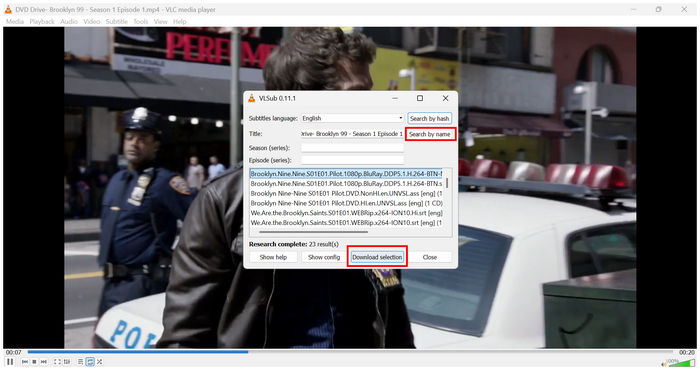The height and width of the screenshot is (370, 700).
Task: Toggle fullscreen video mode
Action: (57, 362)
